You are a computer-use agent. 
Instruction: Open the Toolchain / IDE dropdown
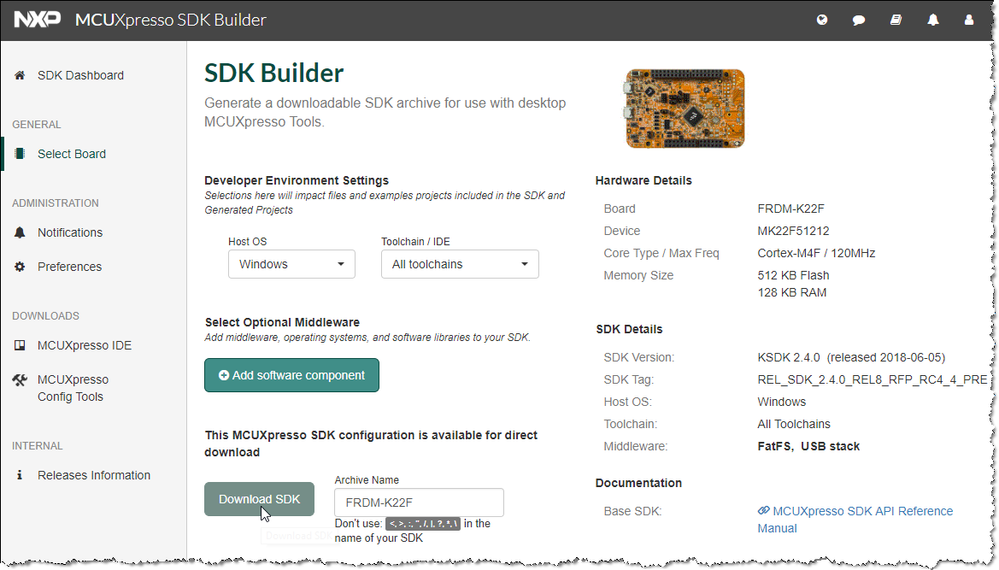tap(460, 264)
